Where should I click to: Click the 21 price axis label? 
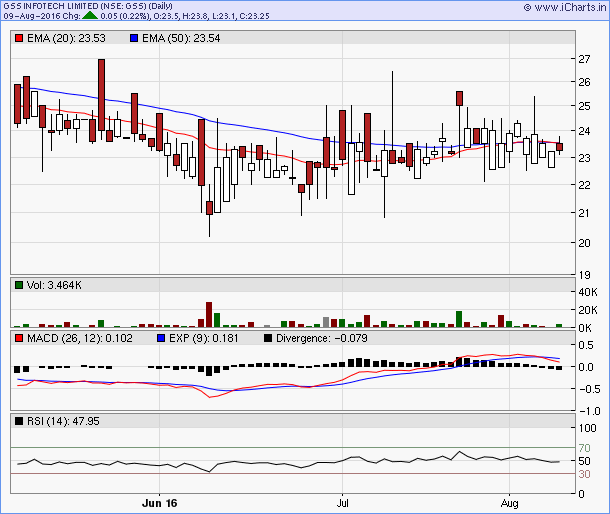click(584, 213)
